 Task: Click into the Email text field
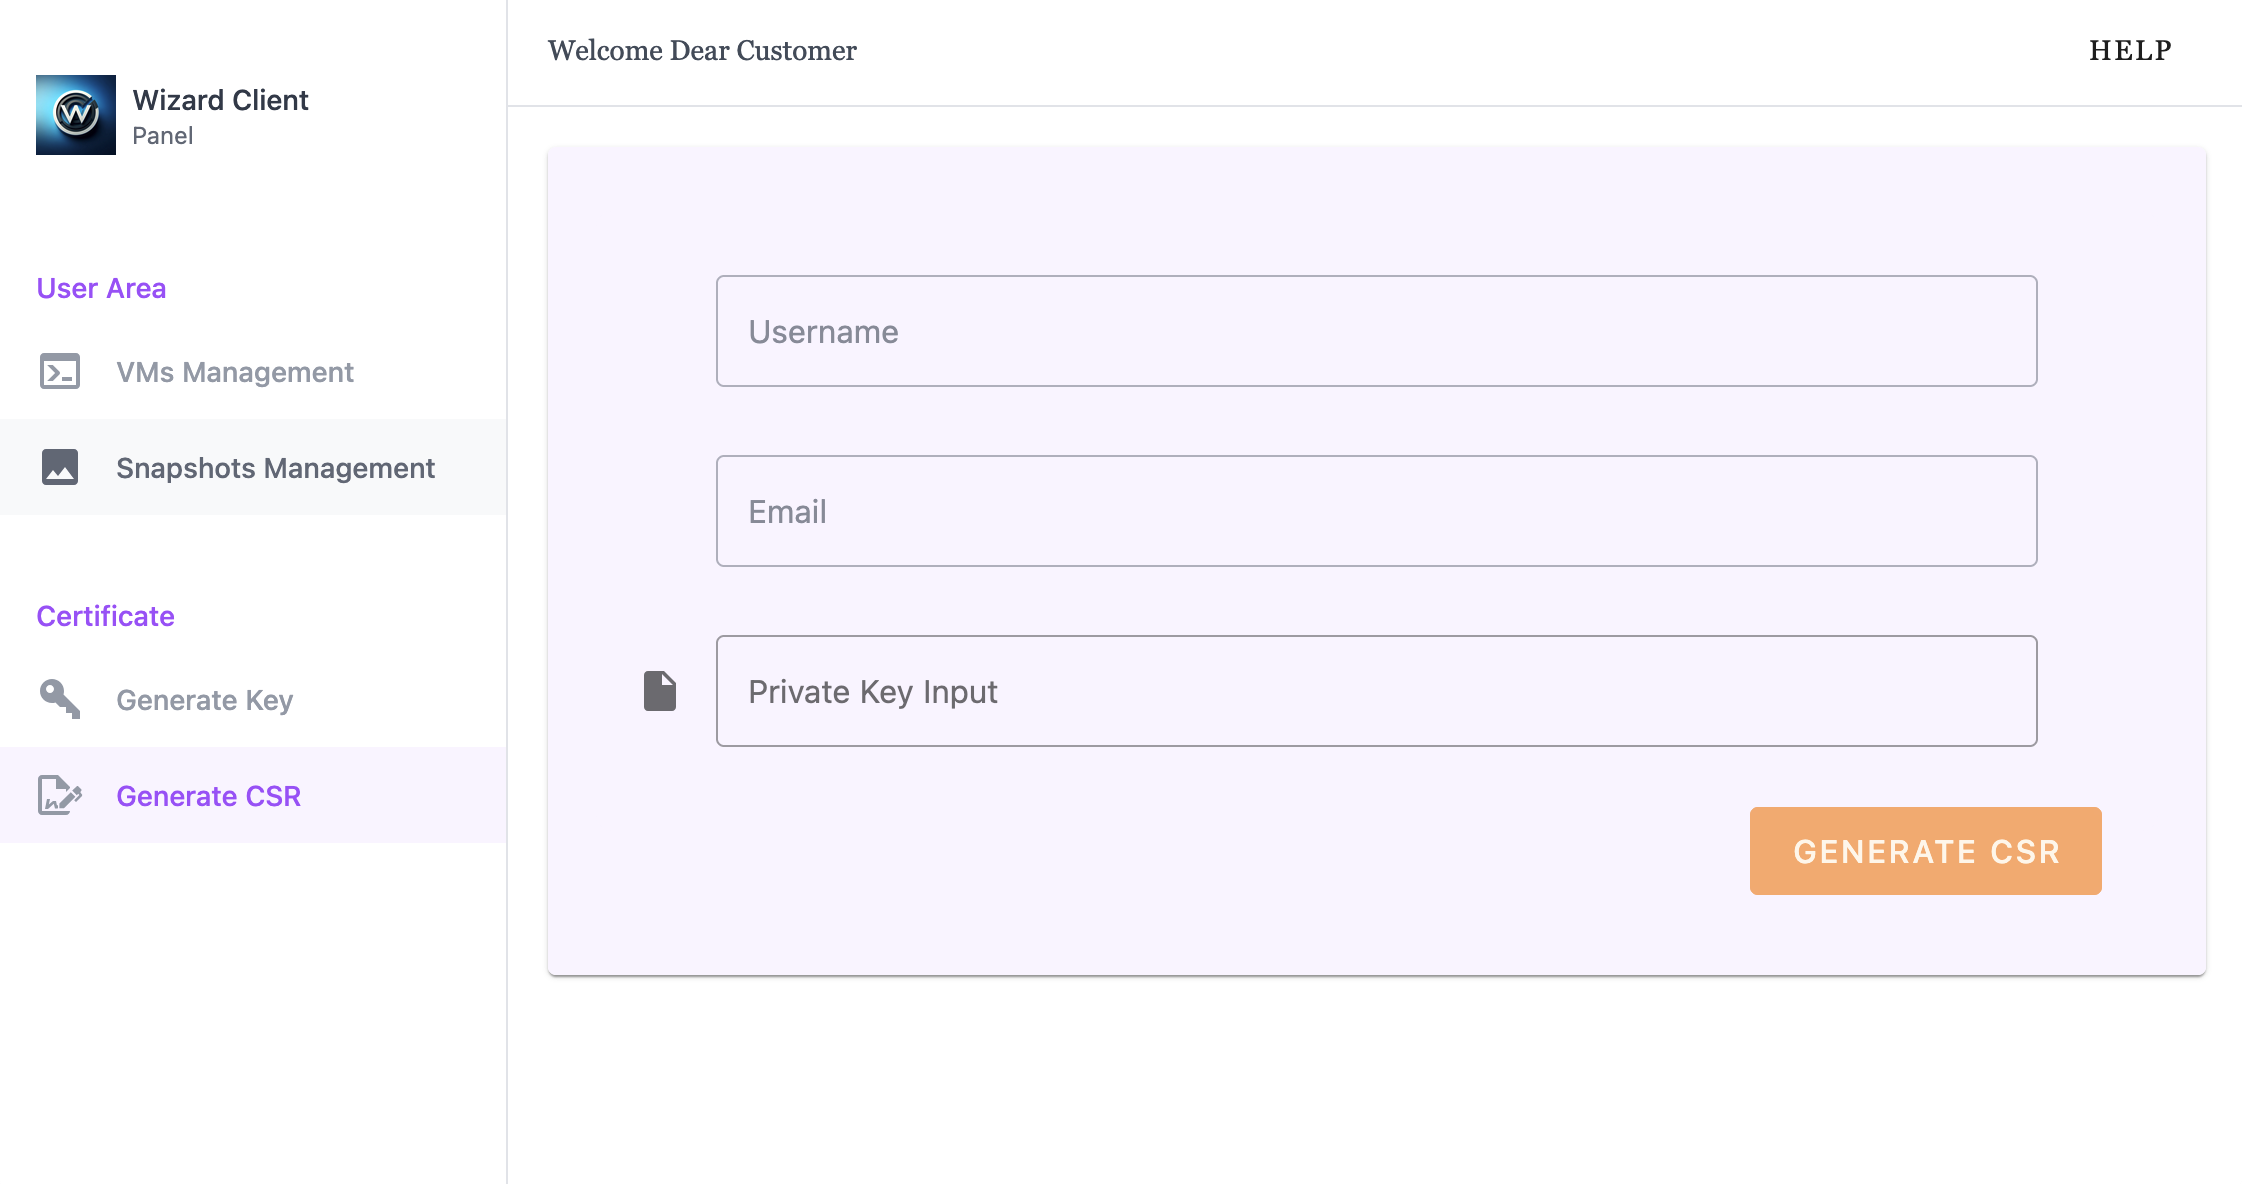(1376, 511)
